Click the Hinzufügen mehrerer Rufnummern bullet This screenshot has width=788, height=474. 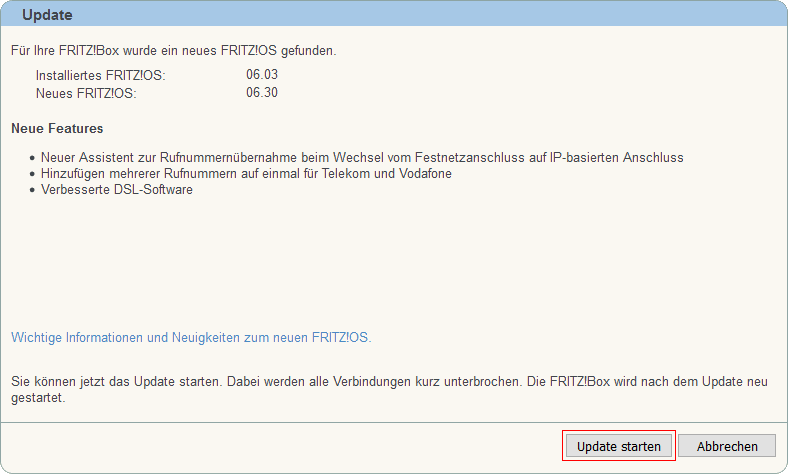(246, 173)
